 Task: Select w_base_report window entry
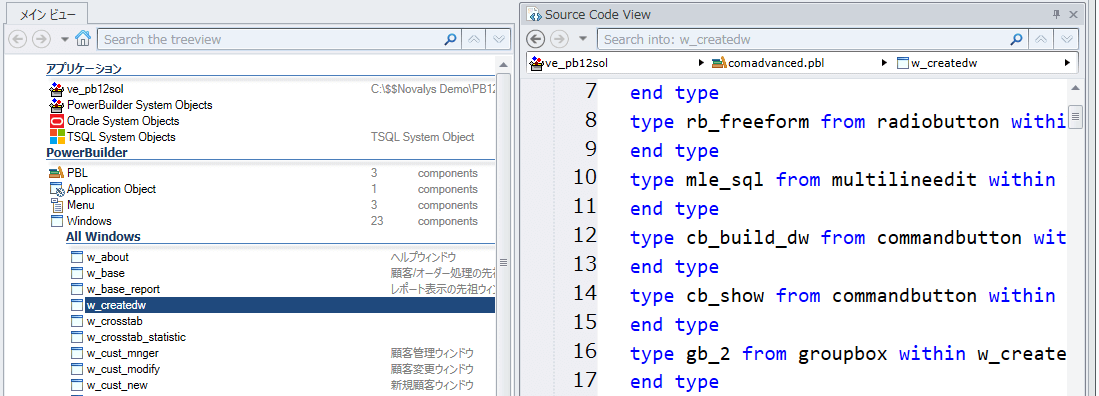123,289
